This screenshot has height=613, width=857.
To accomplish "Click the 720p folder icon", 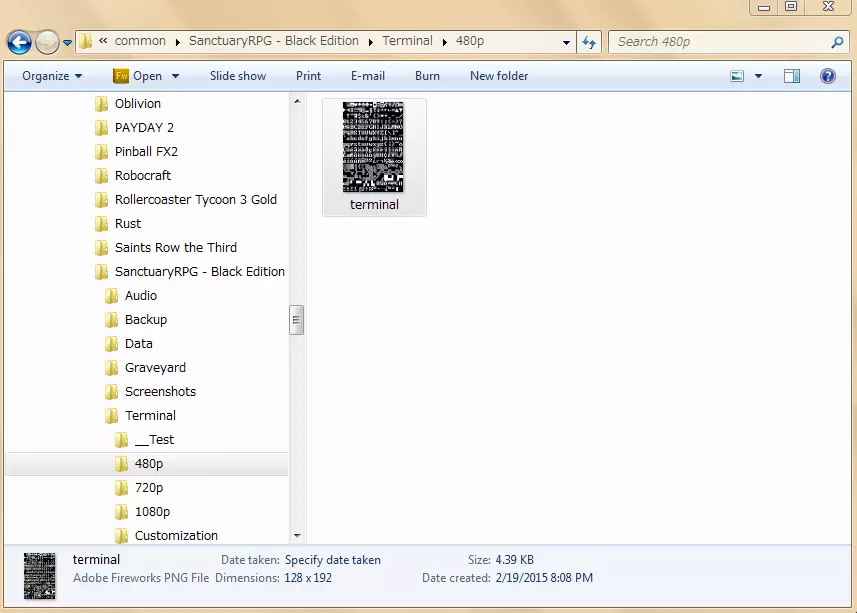I will [x=122, y=488].
